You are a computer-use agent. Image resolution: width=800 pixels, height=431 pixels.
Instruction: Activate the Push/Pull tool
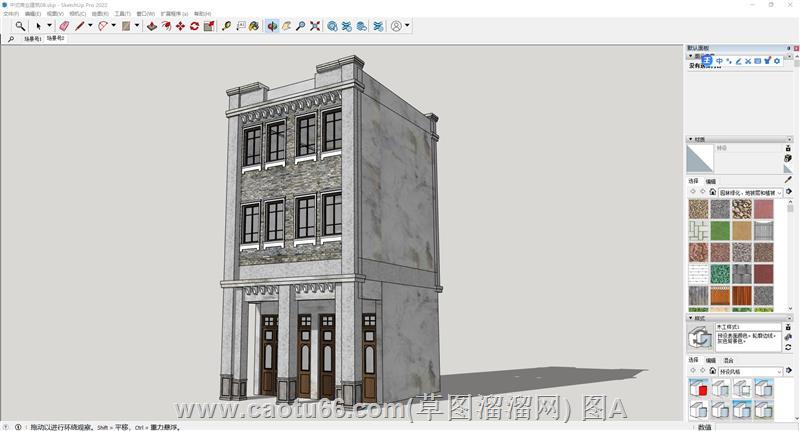[152, 26]
